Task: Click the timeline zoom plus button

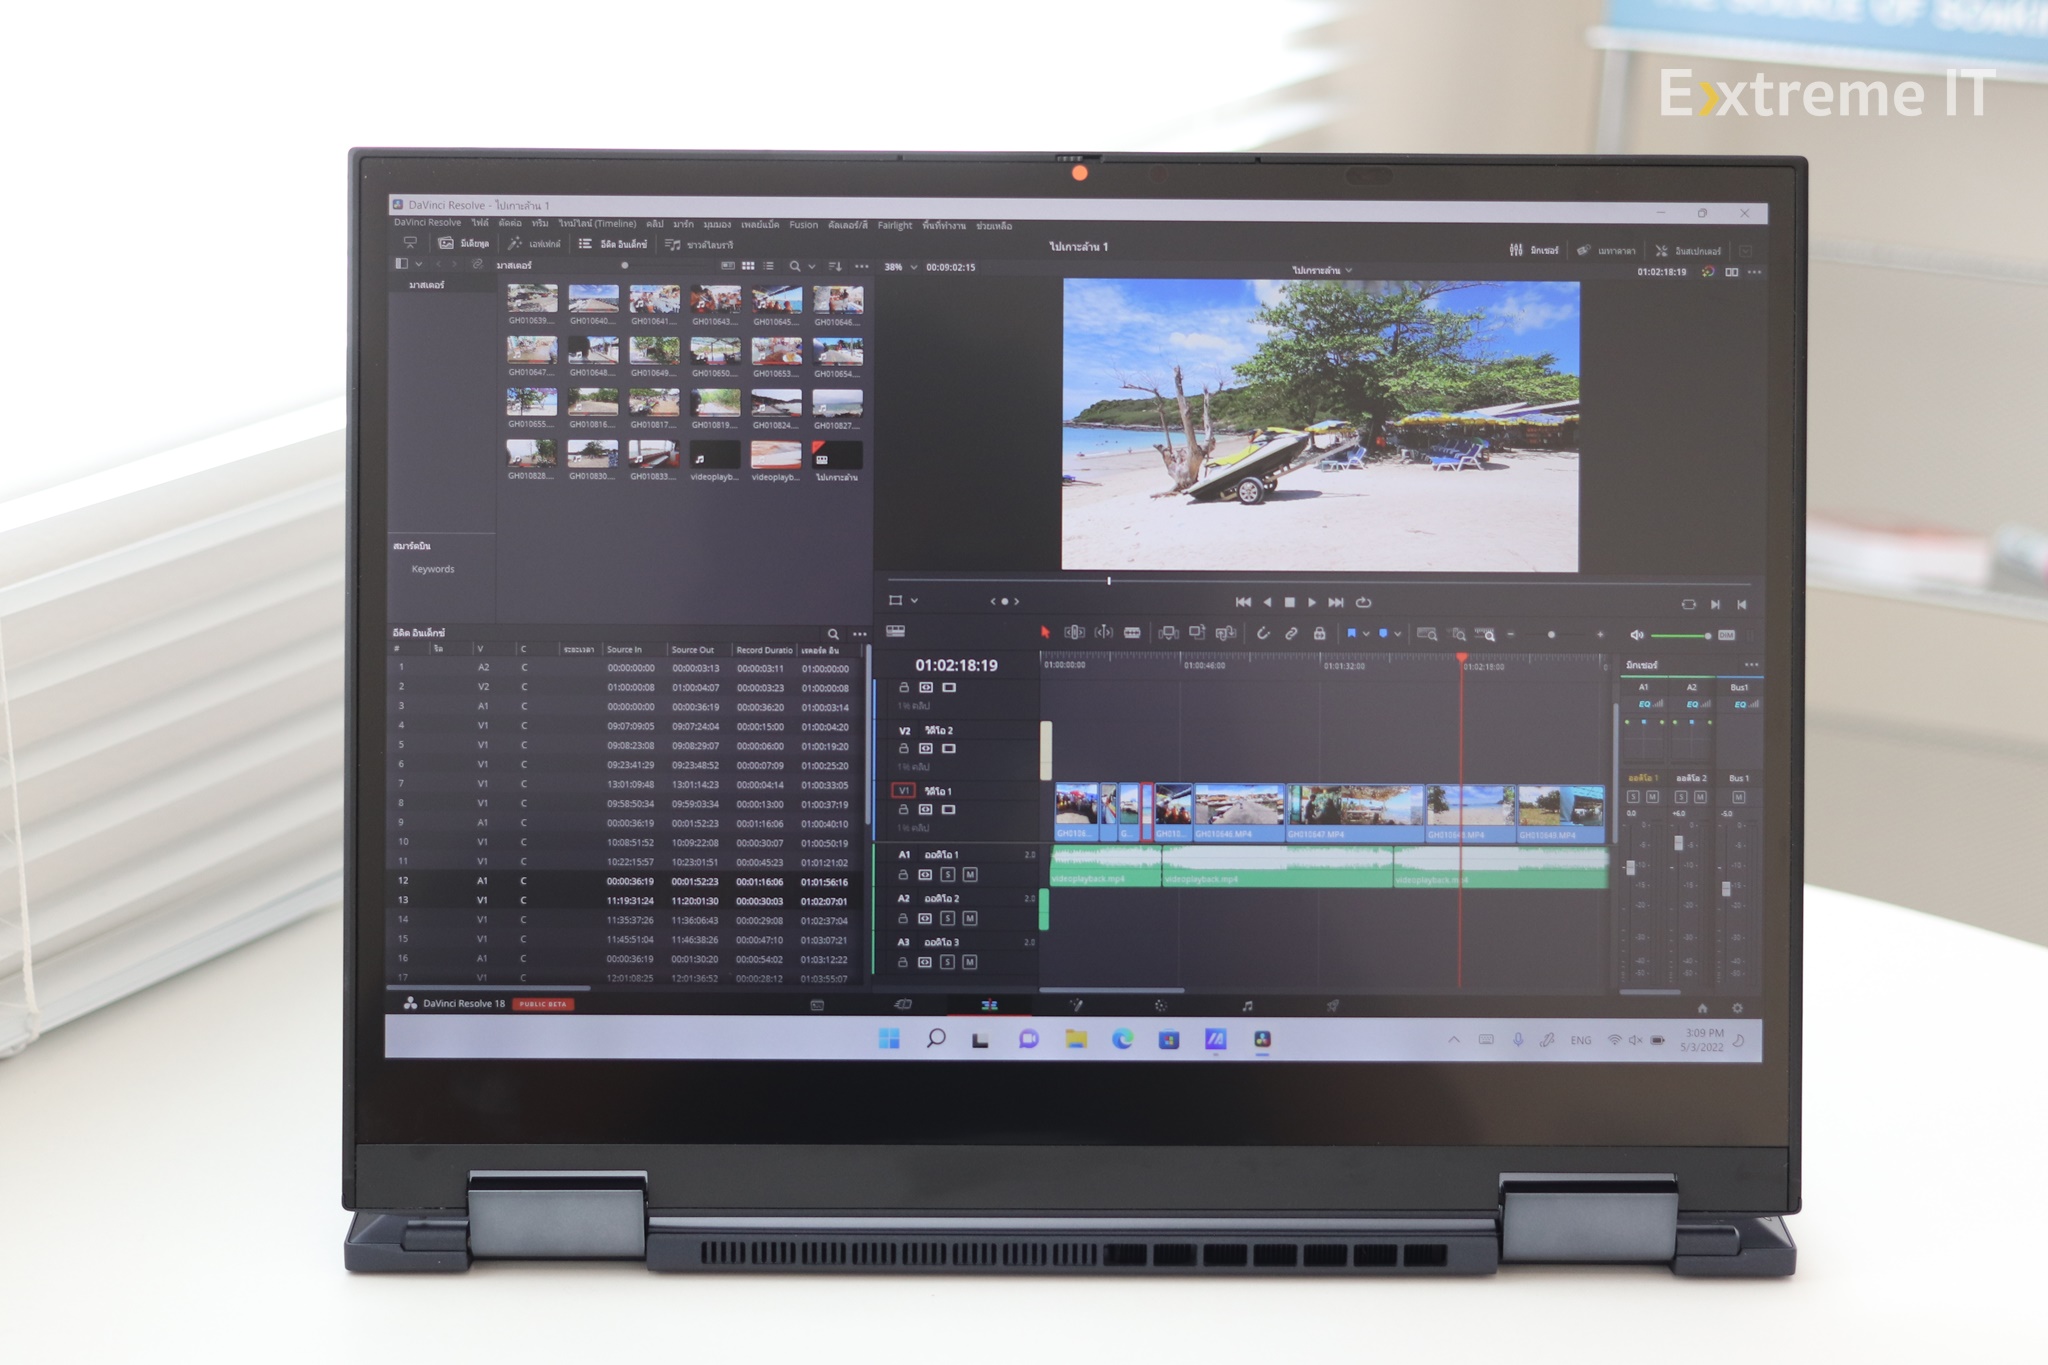Action: coord(1600,635)
